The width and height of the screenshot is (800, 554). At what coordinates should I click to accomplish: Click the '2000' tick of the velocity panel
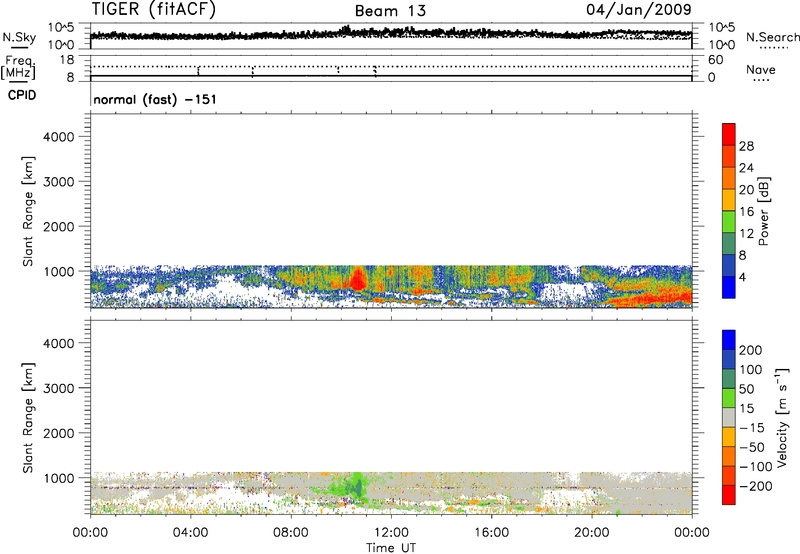click(58, 433)
